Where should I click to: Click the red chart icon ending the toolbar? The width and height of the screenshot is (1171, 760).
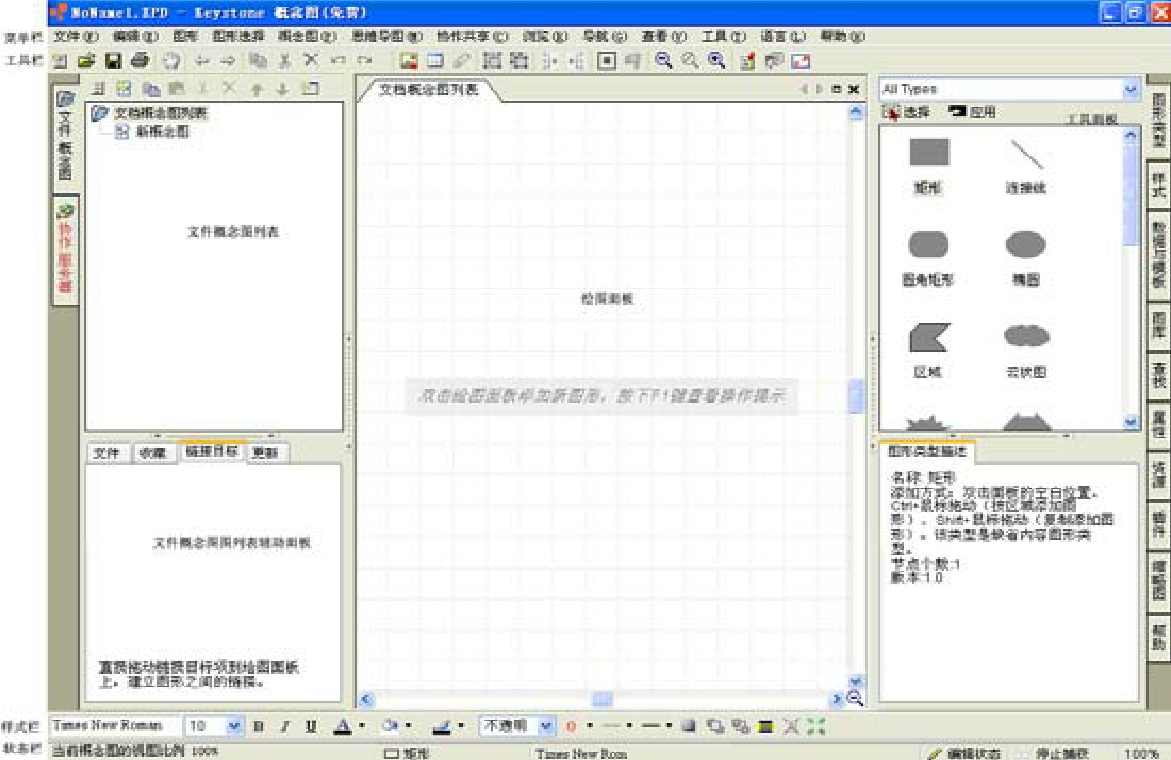[801, 61]
